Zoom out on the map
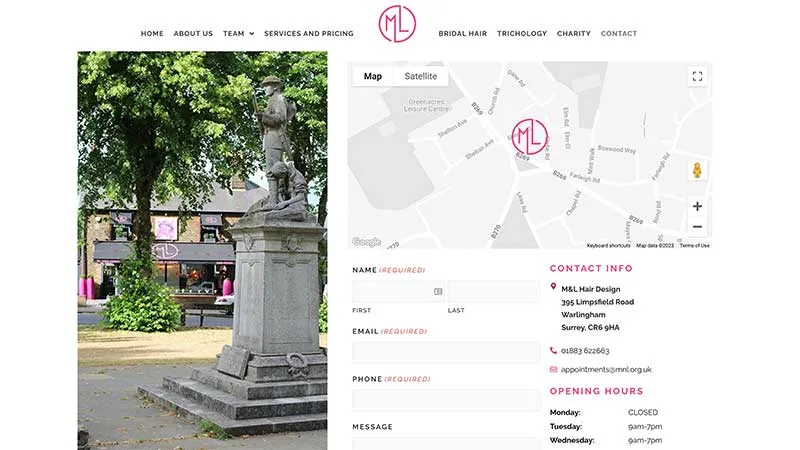 (x=697, y=227)
